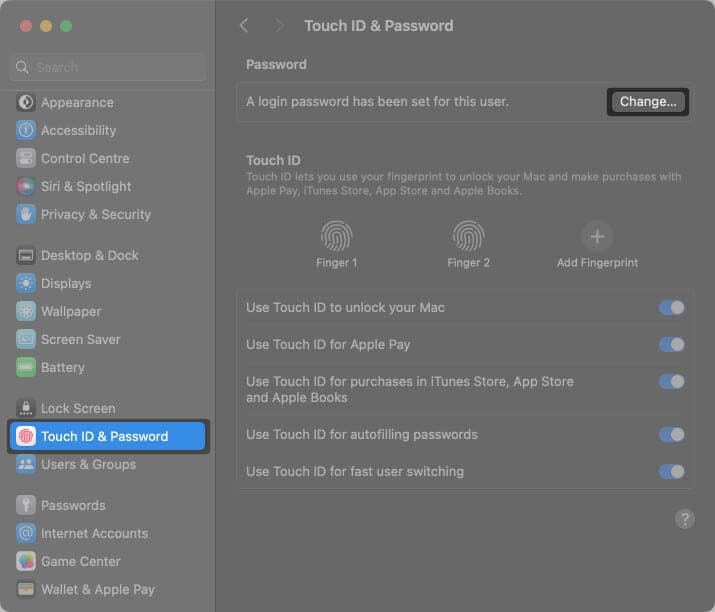Open help with the question mark button

click(x=684, y=519)
